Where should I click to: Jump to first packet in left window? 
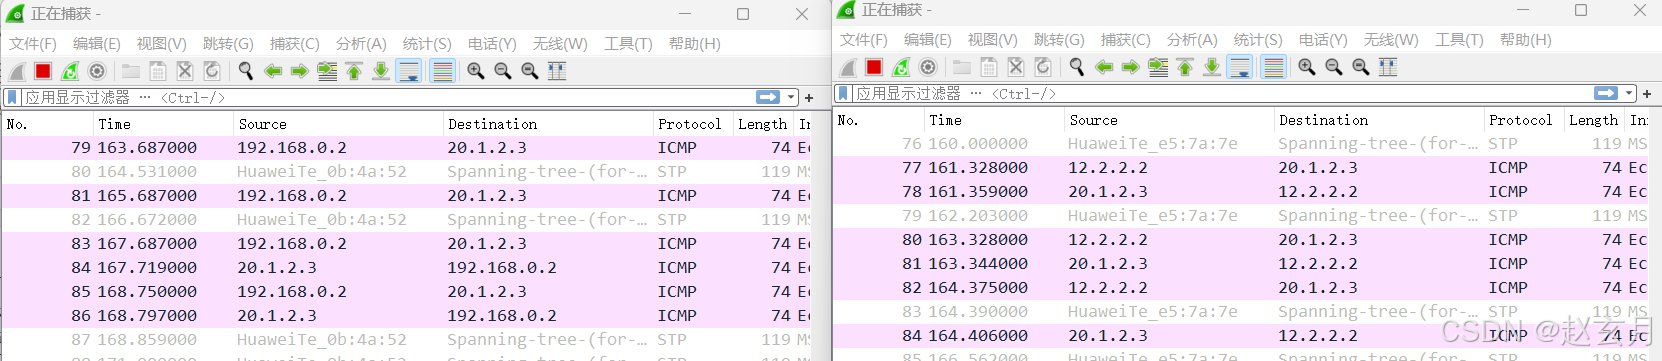[354, 71]
